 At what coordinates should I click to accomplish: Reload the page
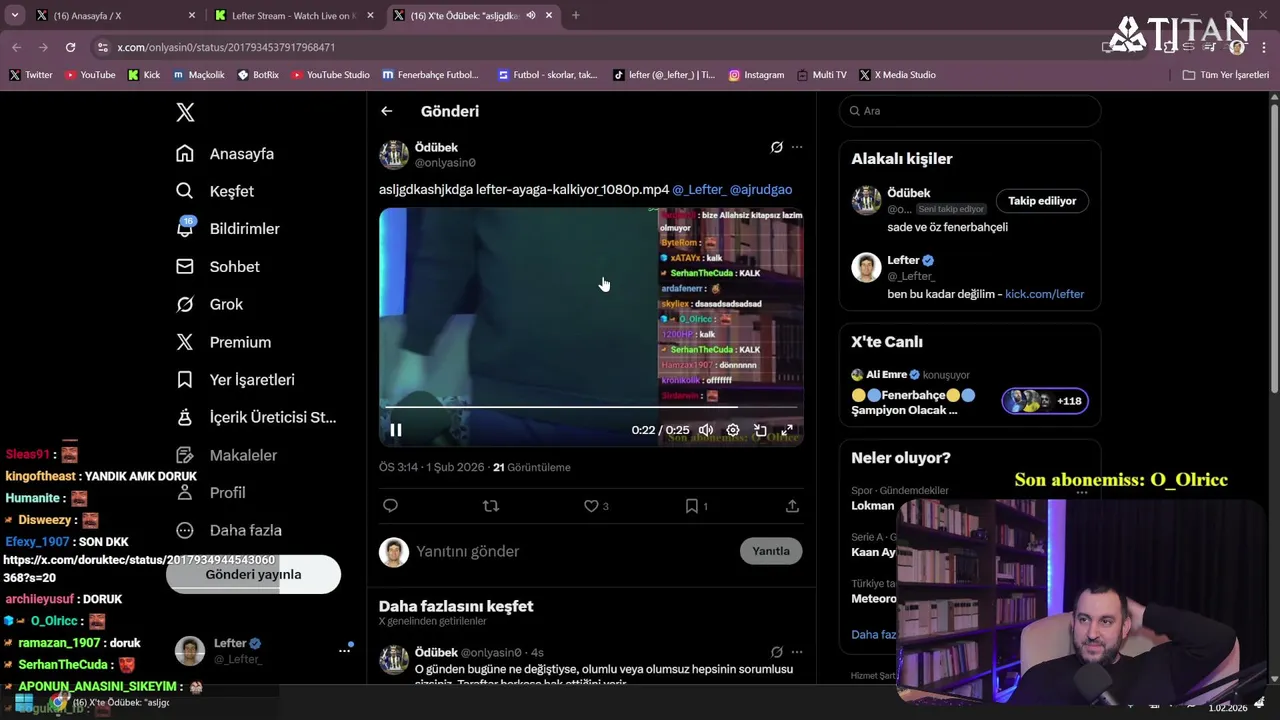click(x=70, y=47)
